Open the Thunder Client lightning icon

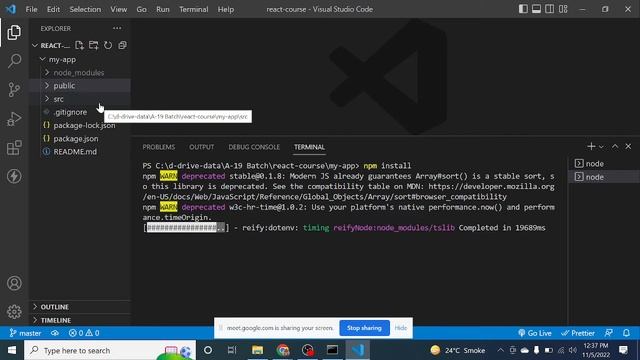coord(14,176)
